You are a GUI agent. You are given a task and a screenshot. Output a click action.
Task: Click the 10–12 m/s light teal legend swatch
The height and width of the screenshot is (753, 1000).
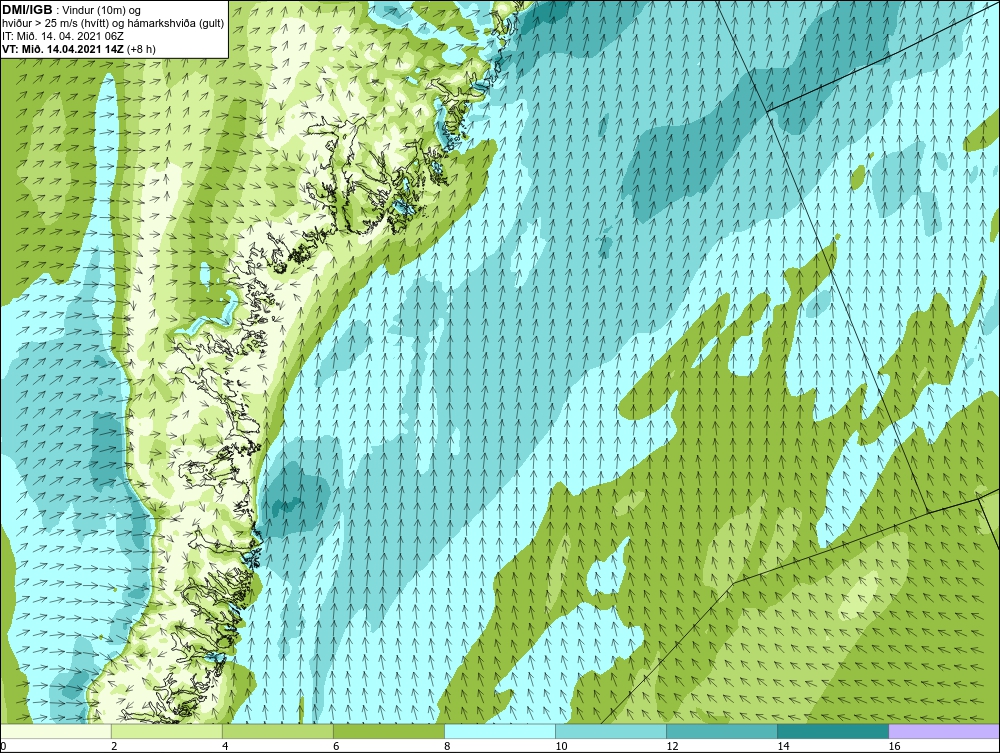[x=611, y=731]
